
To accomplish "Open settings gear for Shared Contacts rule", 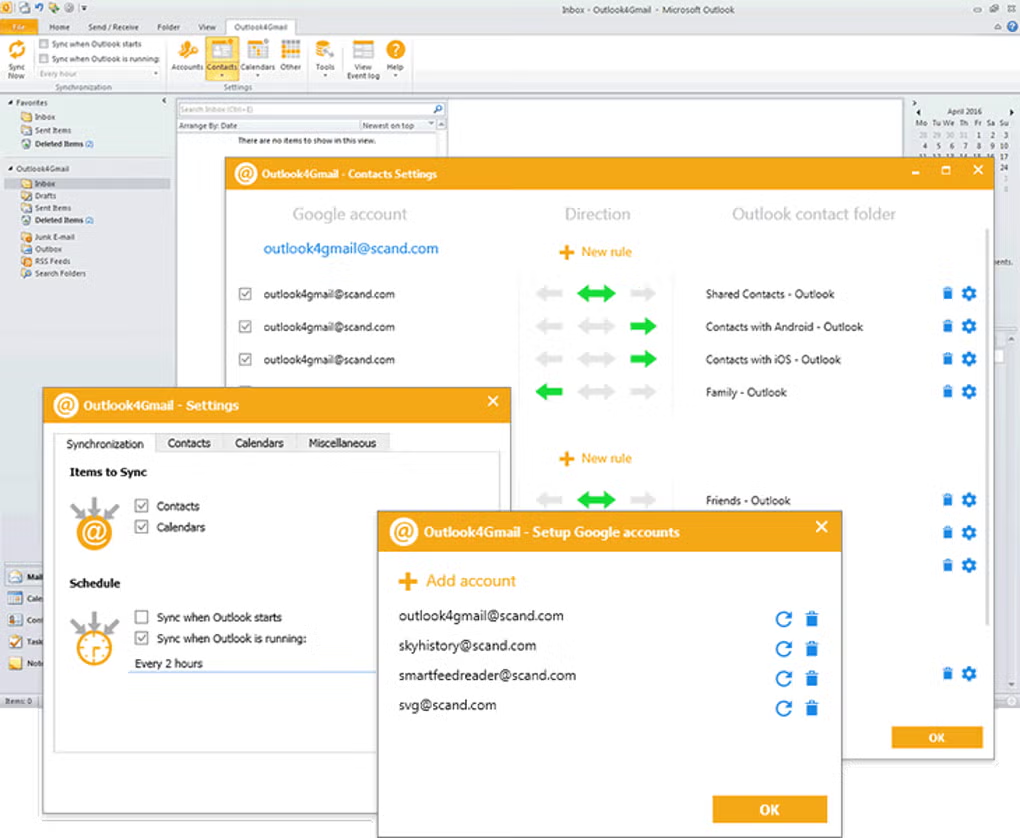I will pos(969,293).
